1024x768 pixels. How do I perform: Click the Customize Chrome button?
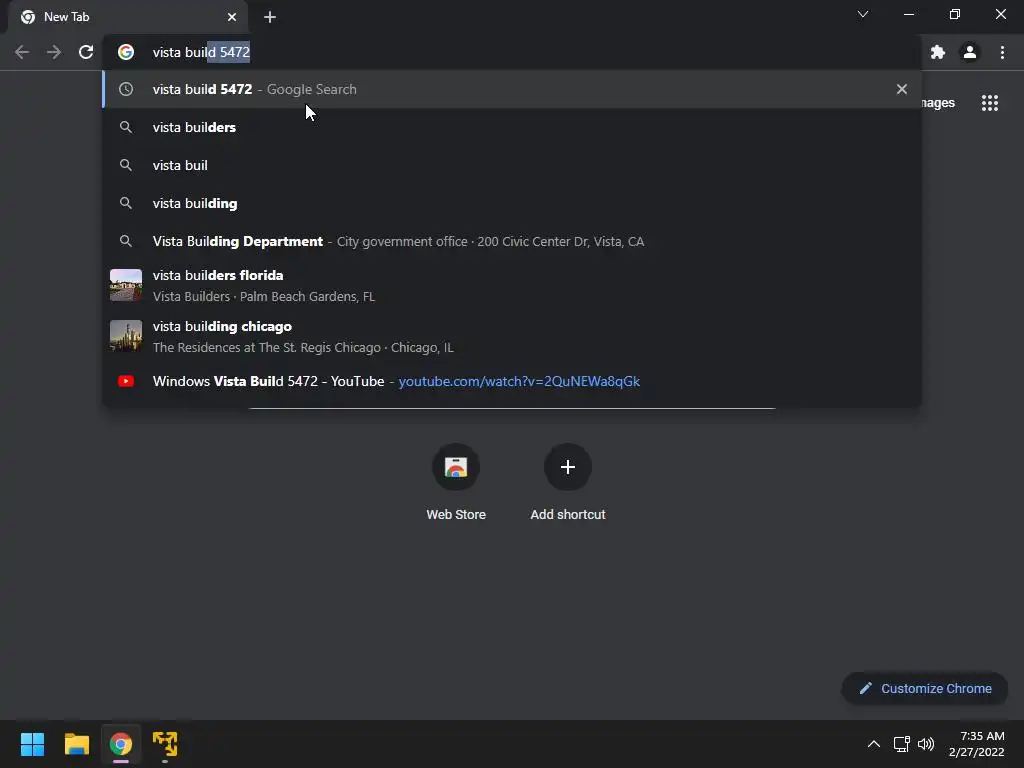(x=925, y=688)
